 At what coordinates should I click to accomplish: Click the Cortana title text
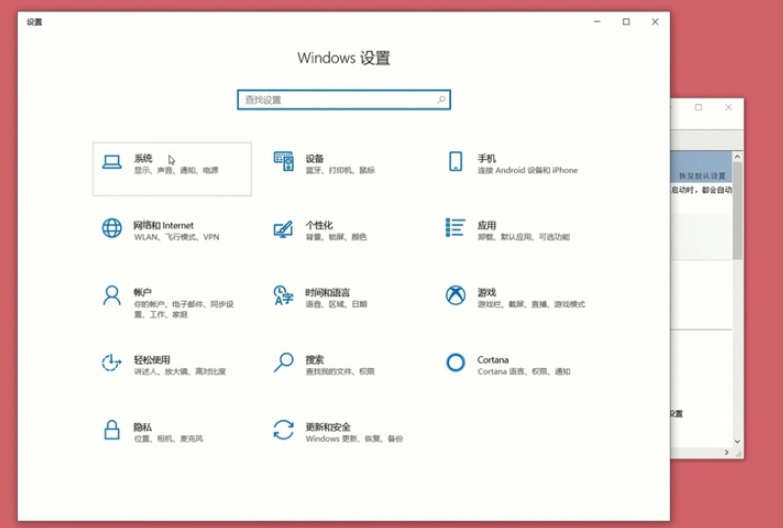493,360
